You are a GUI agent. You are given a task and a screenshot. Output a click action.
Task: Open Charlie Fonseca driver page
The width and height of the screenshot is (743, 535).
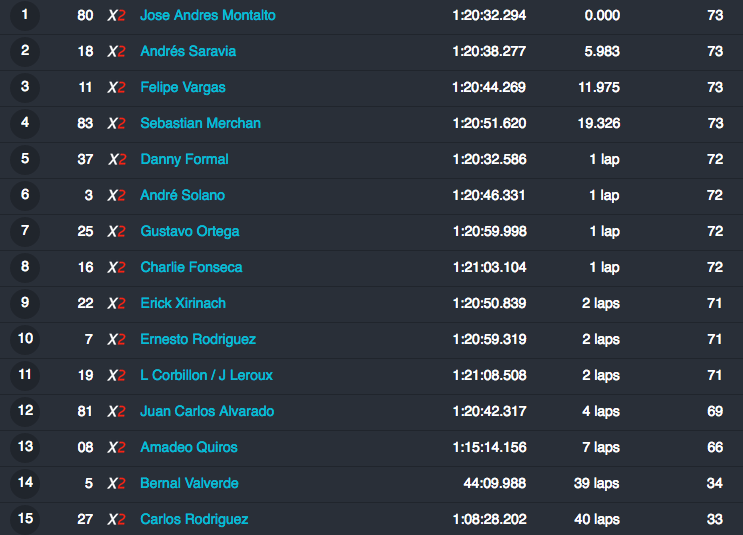coord(191,267)
